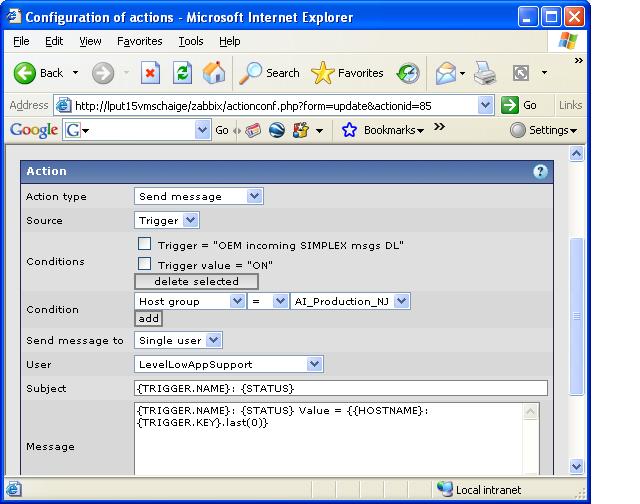
Task: Click the add condition button
Action: (x=148, y=318)
